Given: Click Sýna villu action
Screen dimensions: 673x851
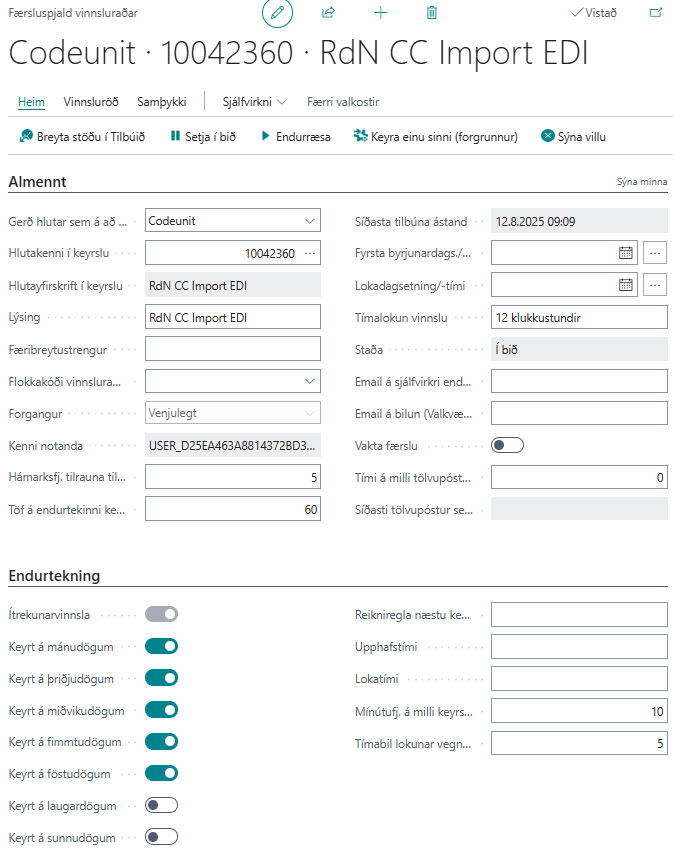Looking at the screenshot, I should pyautogui.click(x=573, y=136).
